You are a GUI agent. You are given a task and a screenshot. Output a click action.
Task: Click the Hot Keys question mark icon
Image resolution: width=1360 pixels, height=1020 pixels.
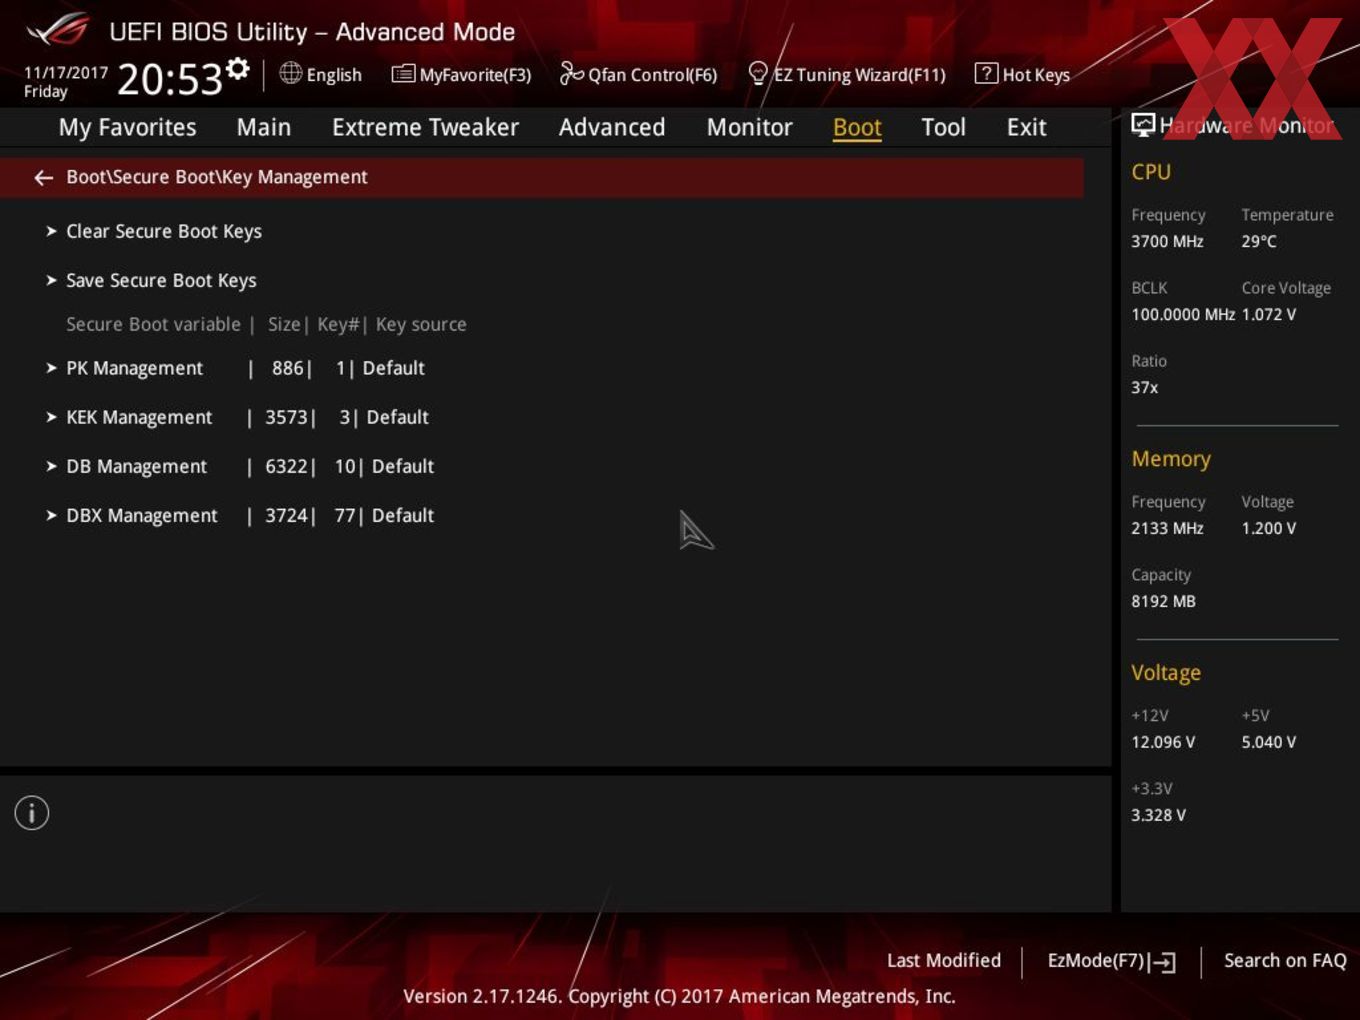(986, 73)
